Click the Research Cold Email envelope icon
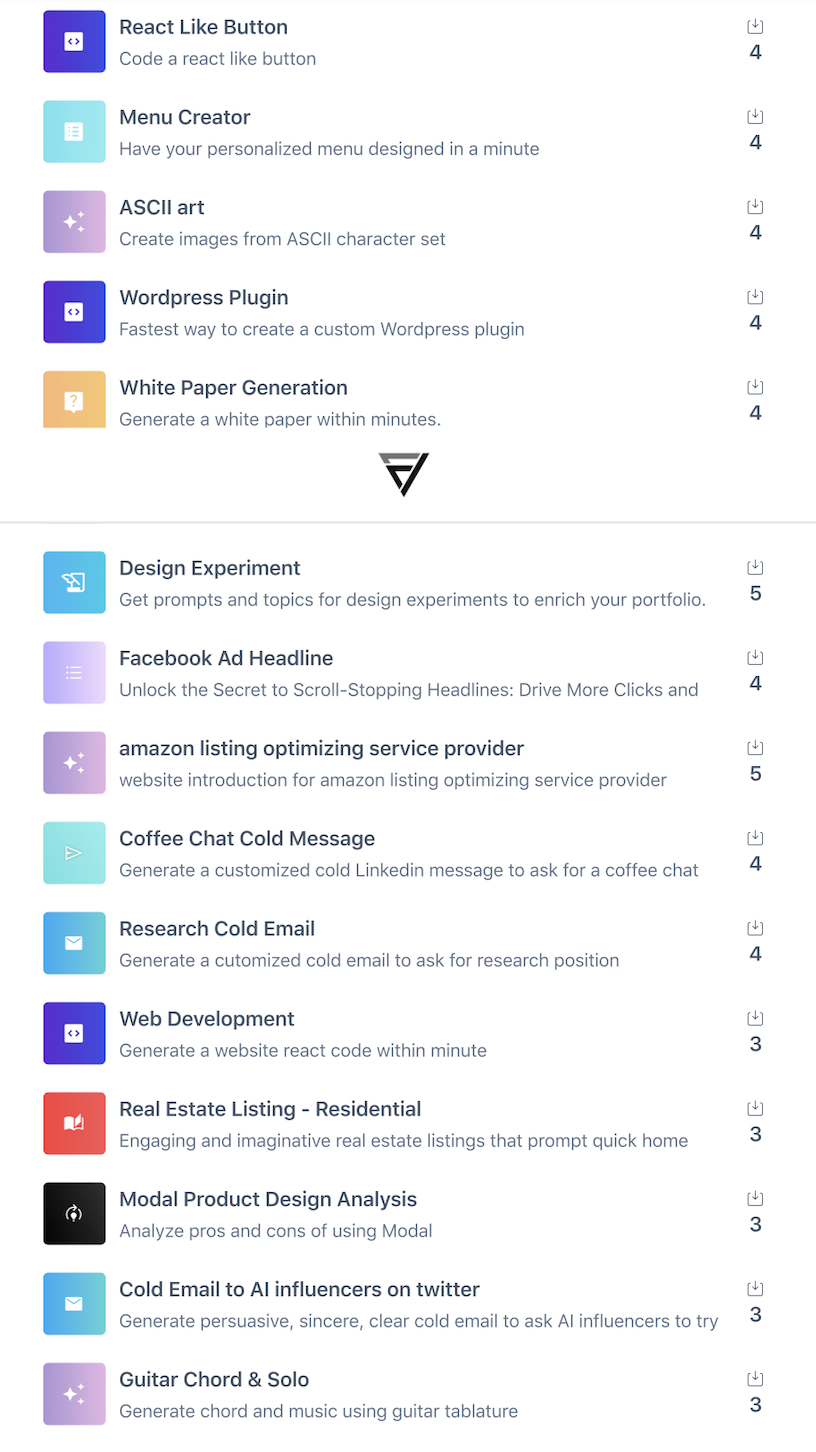 74,943
